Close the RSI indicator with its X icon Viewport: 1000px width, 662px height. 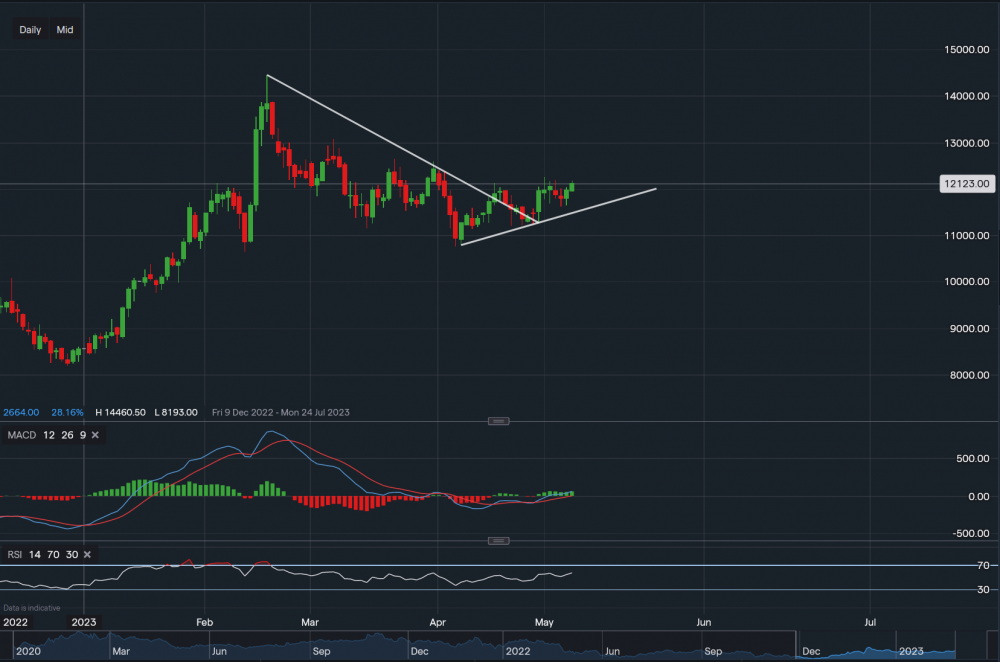[x=87, y=554]
